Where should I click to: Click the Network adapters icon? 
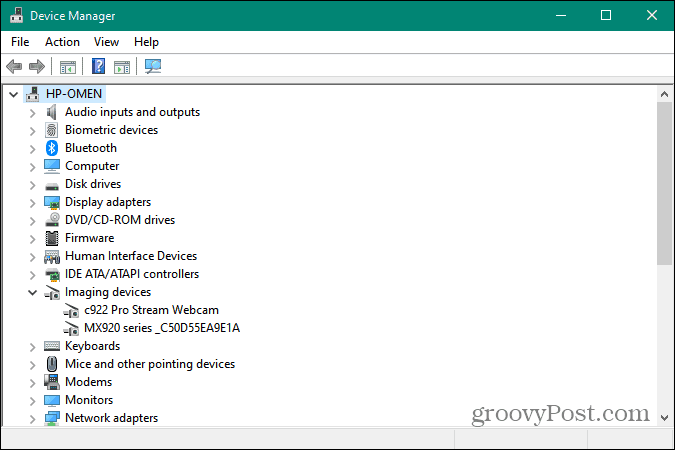pos(52,418)
